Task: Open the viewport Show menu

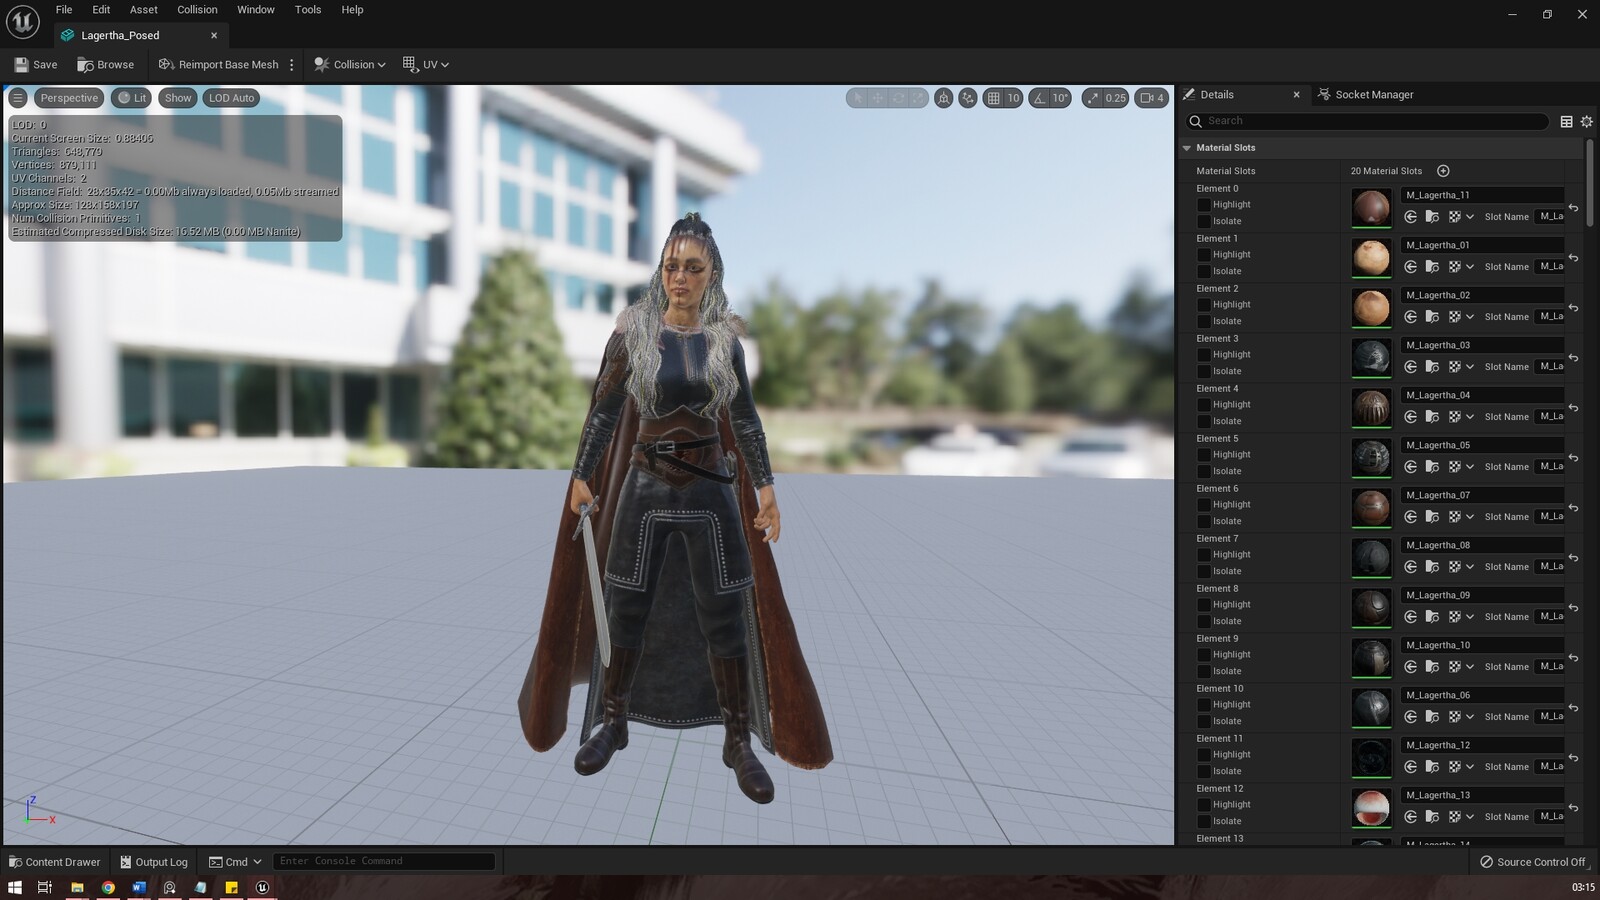Action: pos(178,98)
